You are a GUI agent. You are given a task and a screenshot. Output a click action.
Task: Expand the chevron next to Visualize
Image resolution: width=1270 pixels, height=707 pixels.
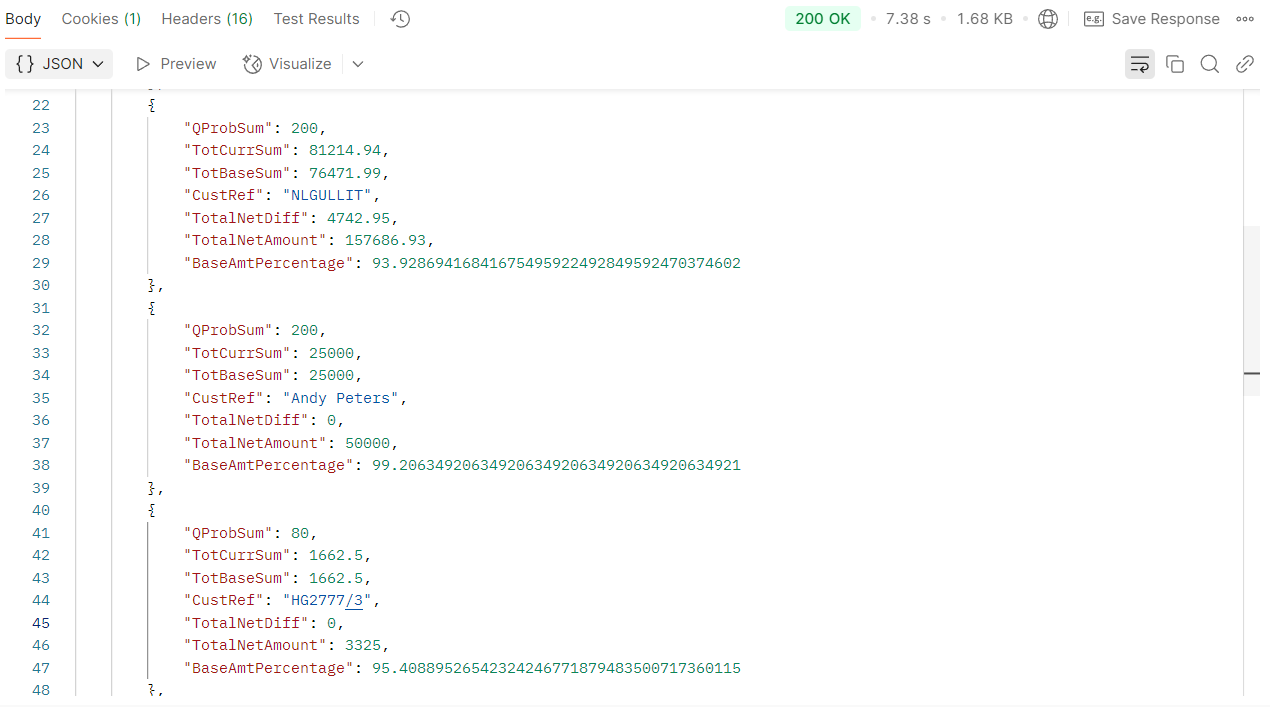(358, 64)
